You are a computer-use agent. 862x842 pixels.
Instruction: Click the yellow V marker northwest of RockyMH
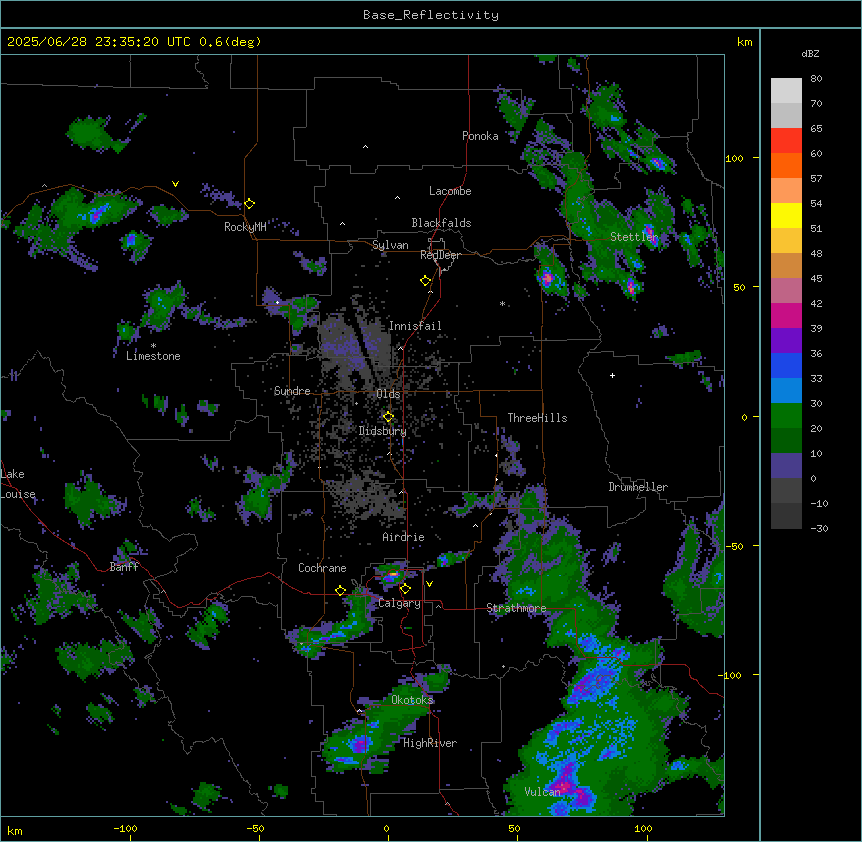pos(175,184)
